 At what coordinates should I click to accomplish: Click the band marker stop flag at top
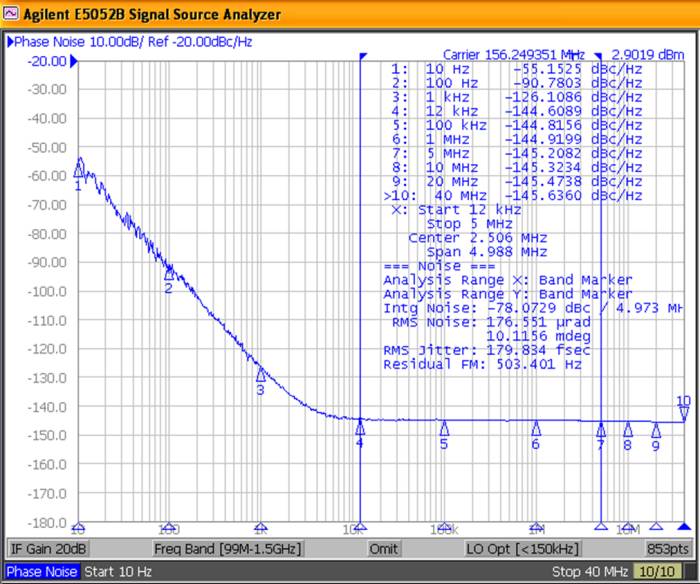click(x=597, y=58)
